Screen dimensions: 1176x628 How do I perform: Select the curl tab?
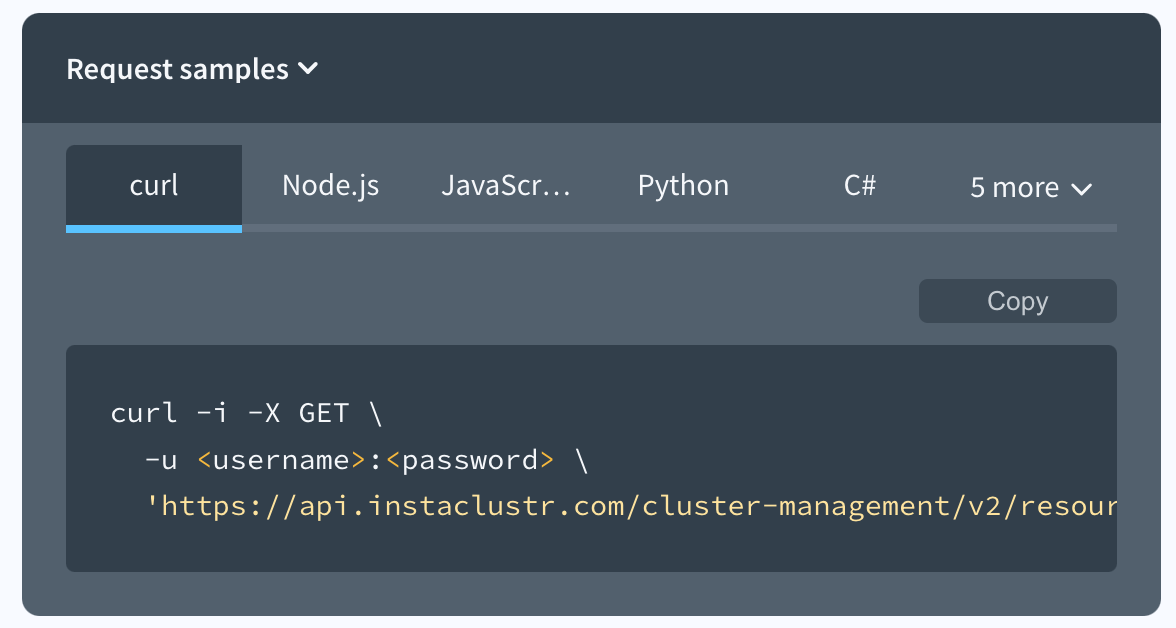[153, 185]
